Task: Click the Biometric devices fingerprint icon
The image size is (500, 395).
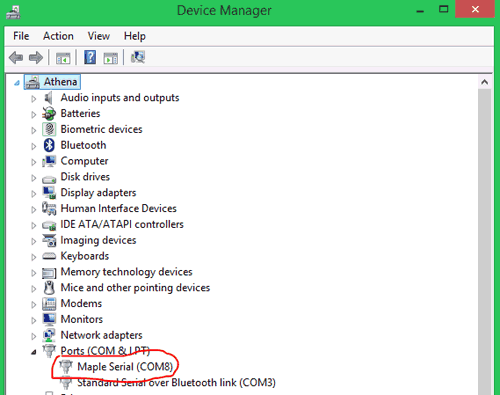Action: pos(49,129)
